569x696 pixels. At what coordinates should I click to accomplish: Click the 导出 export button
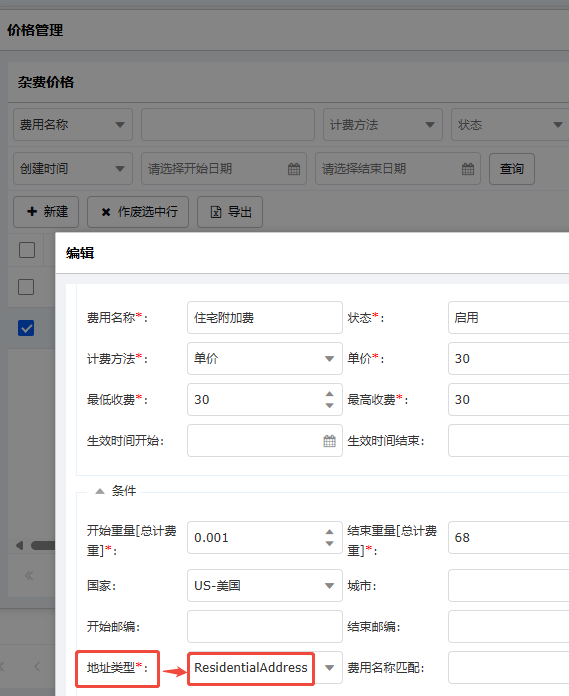pyautogui.click(x=230, y=212)
